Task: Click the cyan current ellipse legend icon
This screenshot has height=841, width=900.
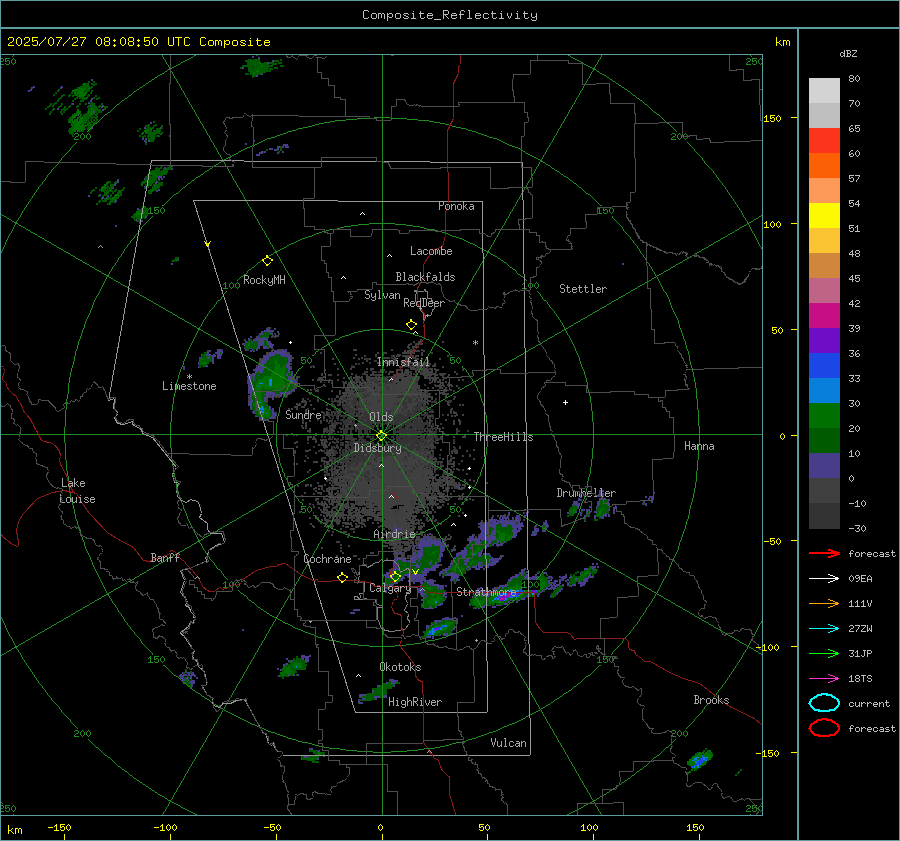Action: coord(824,703)
